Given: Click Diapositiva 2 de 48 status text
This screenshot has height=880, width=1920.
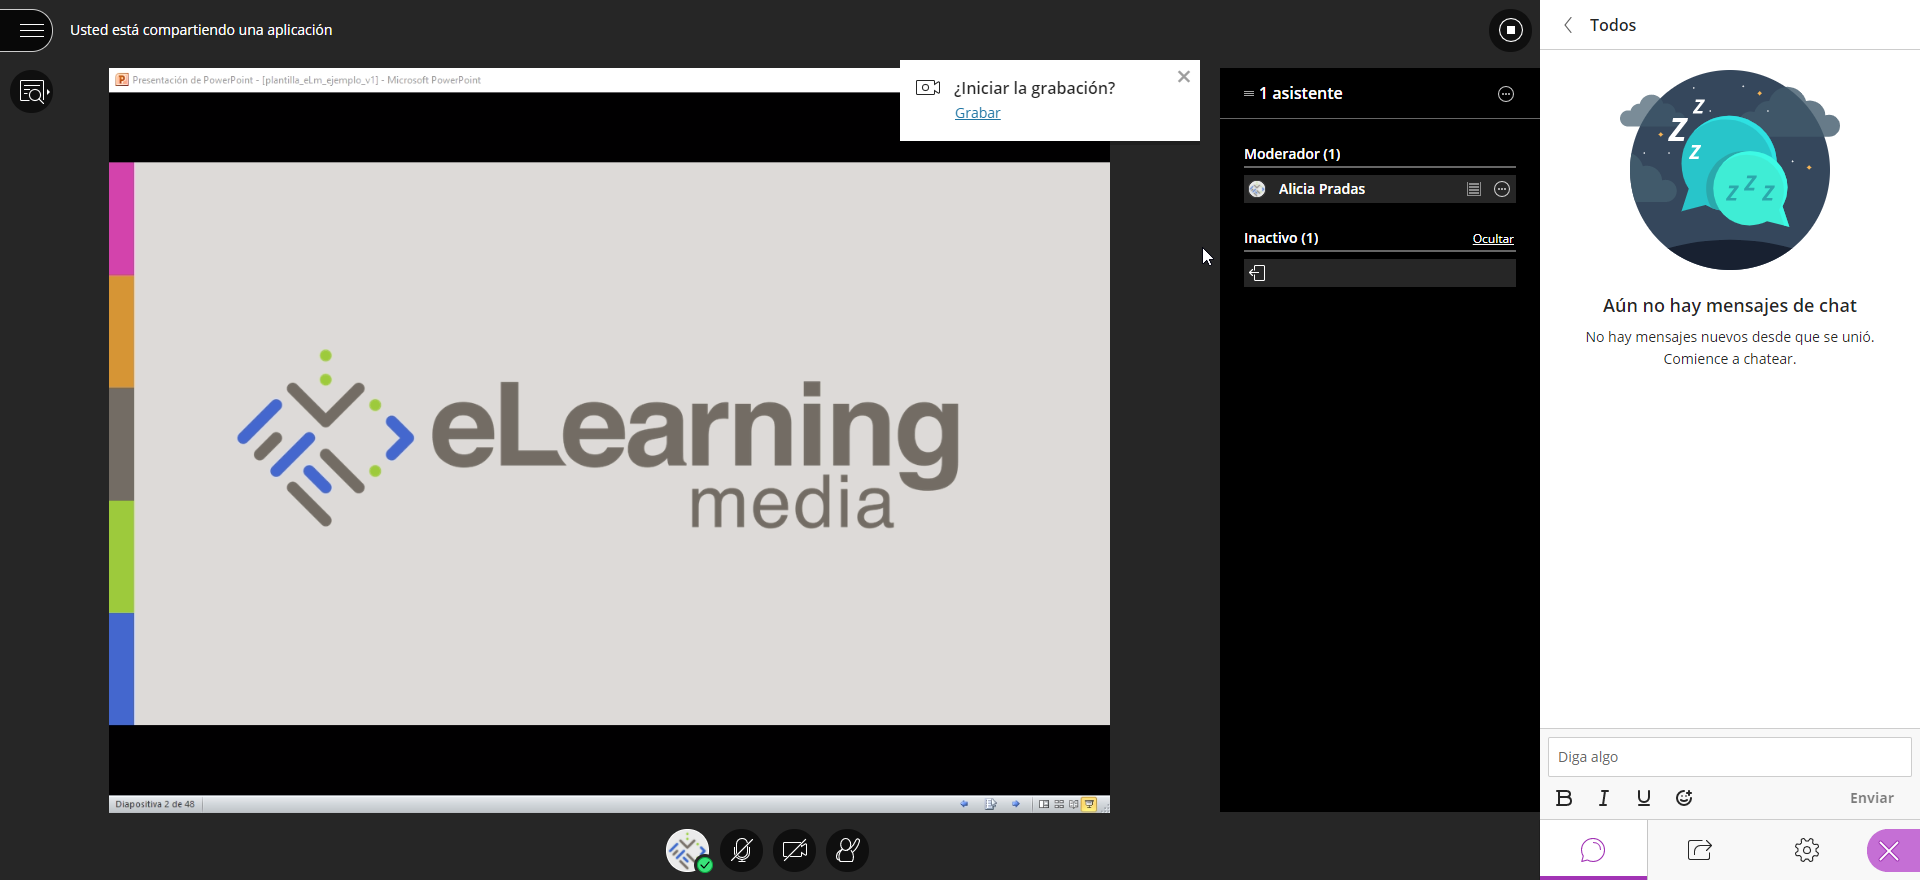Looking at the screenshot, I should coord(155,804).
